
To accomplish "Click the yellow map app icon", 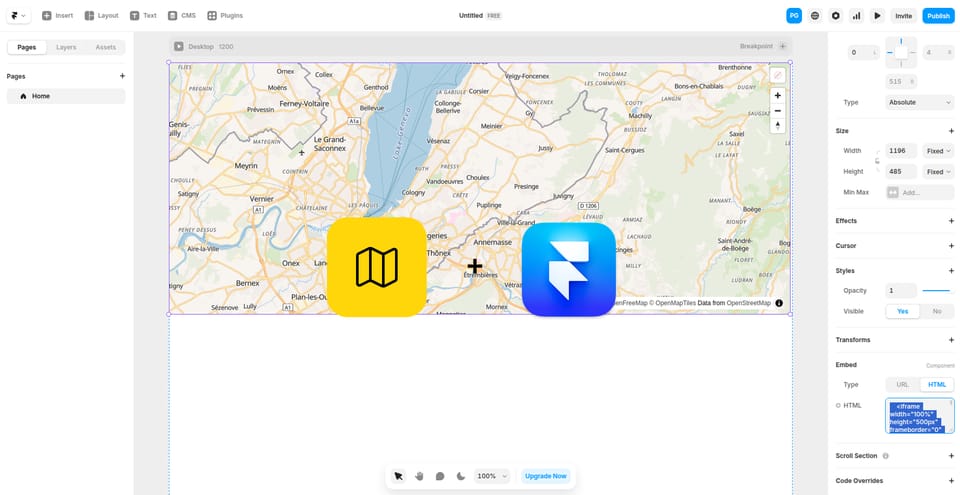I will point(377,267).
